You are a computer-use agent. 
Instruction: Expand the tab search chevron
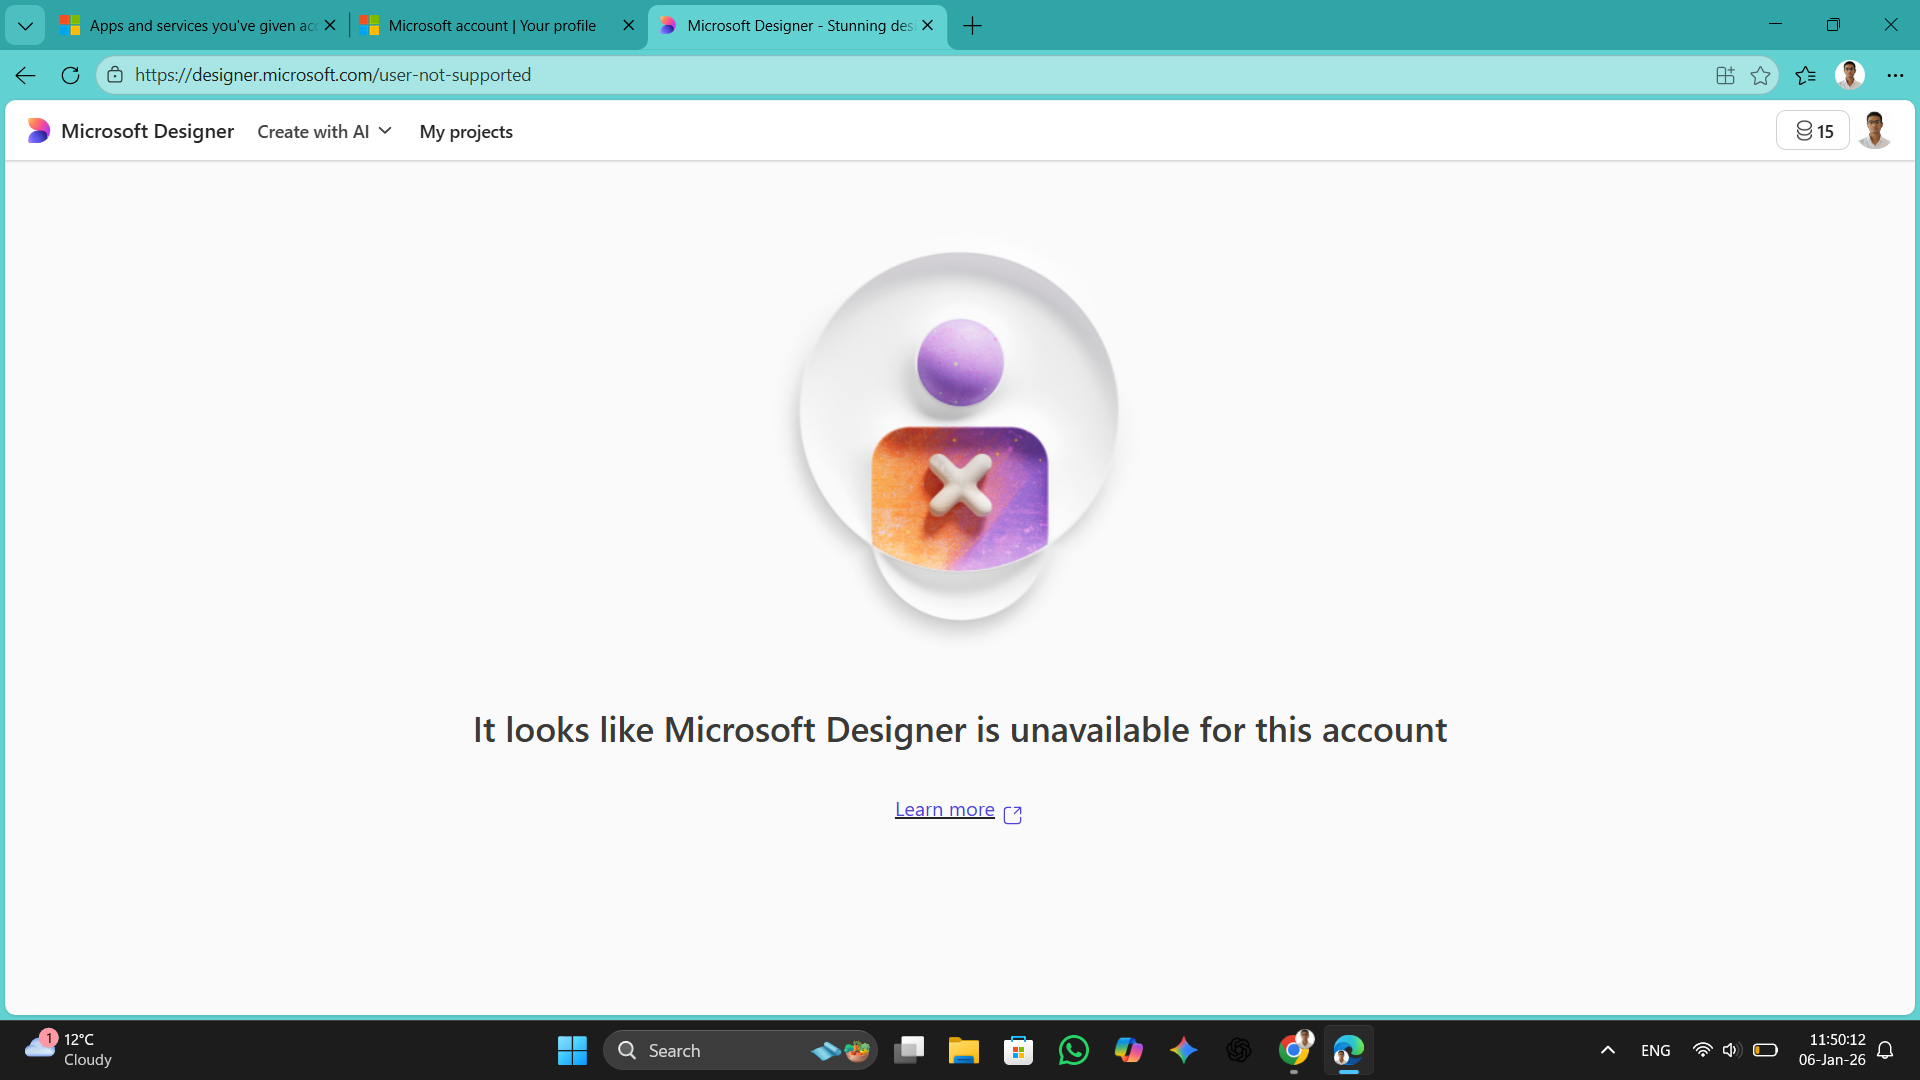[25, 25]
